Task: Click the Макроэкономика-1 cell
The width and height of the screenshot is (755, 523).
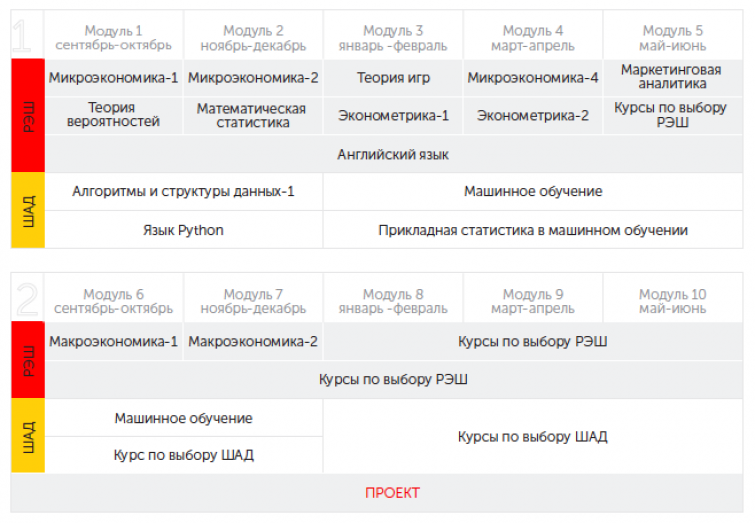Action: pos(113,341)
